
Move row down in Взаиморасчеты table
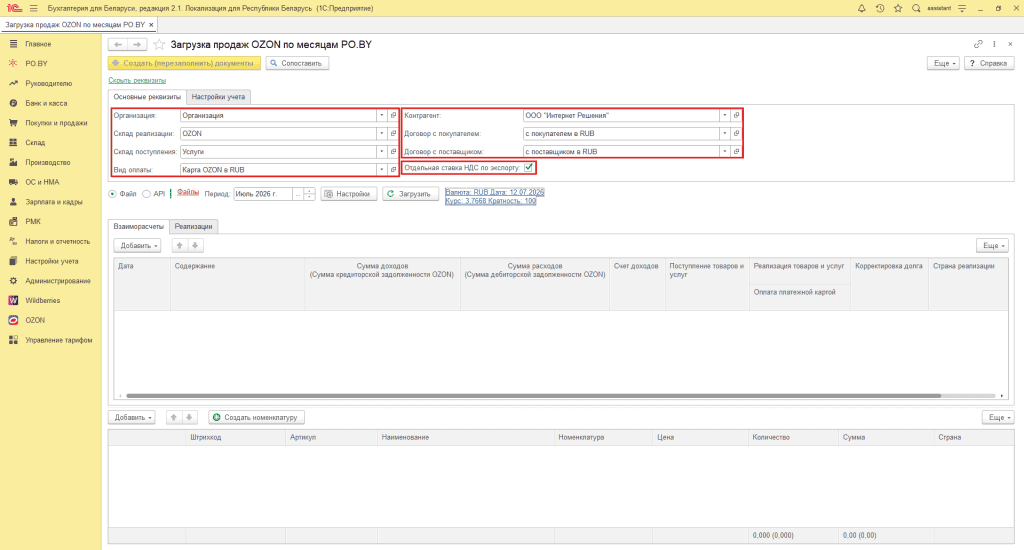[x=195, y=246]
